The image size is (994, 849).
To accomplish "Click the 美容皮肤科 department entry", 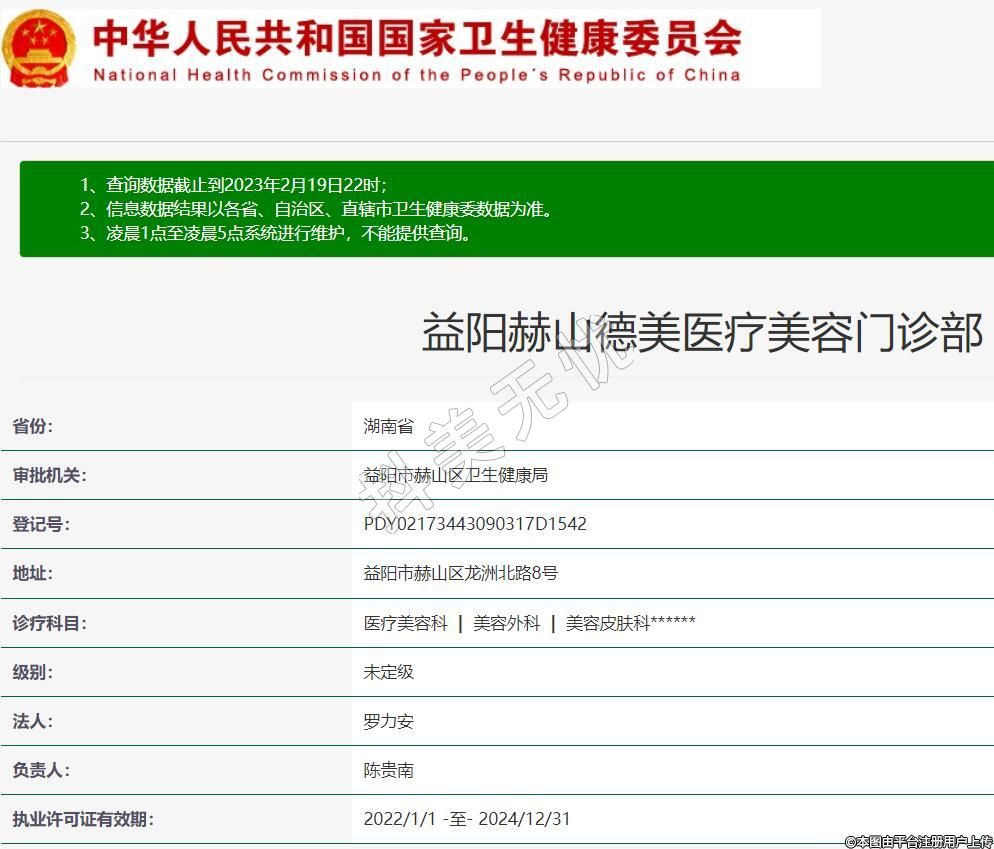I will [608, 623].
